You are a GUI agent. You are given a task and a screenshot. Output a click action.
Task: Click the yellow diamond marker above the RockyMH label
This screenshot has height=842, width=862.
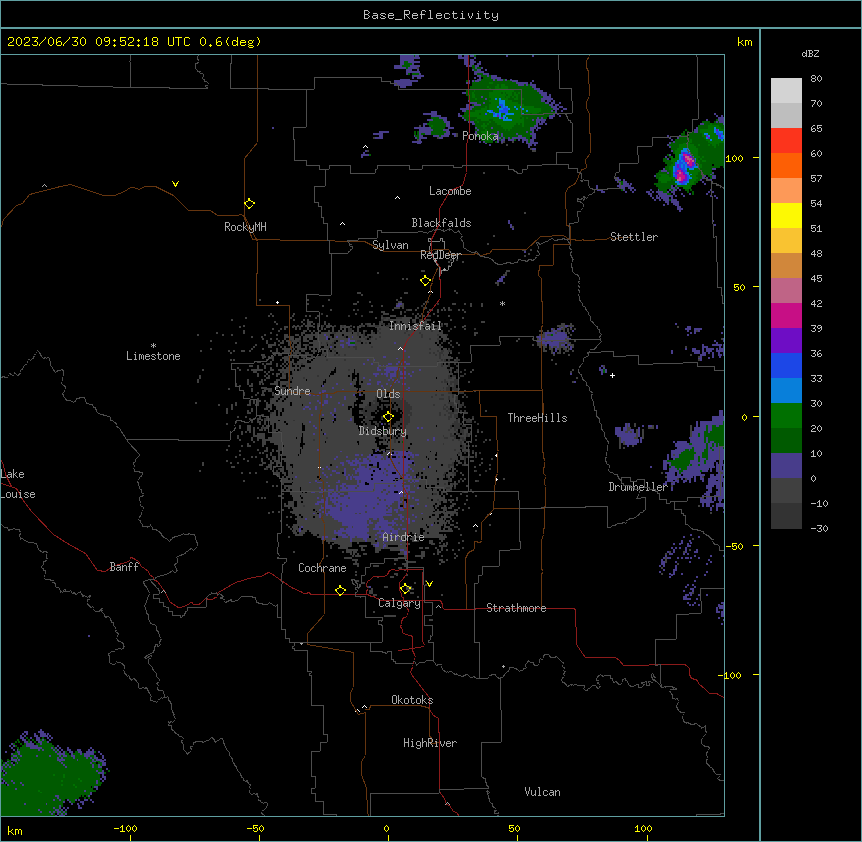coord(249,204)
